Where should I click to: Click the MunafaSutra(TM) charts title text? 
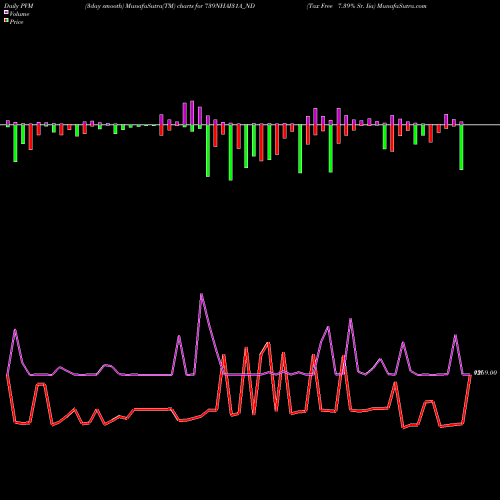point(170,6)
